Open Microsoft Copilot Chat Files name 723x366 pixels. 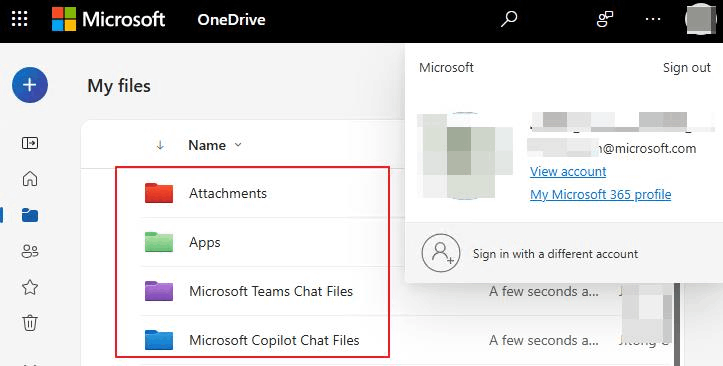(x=274, y=340)
